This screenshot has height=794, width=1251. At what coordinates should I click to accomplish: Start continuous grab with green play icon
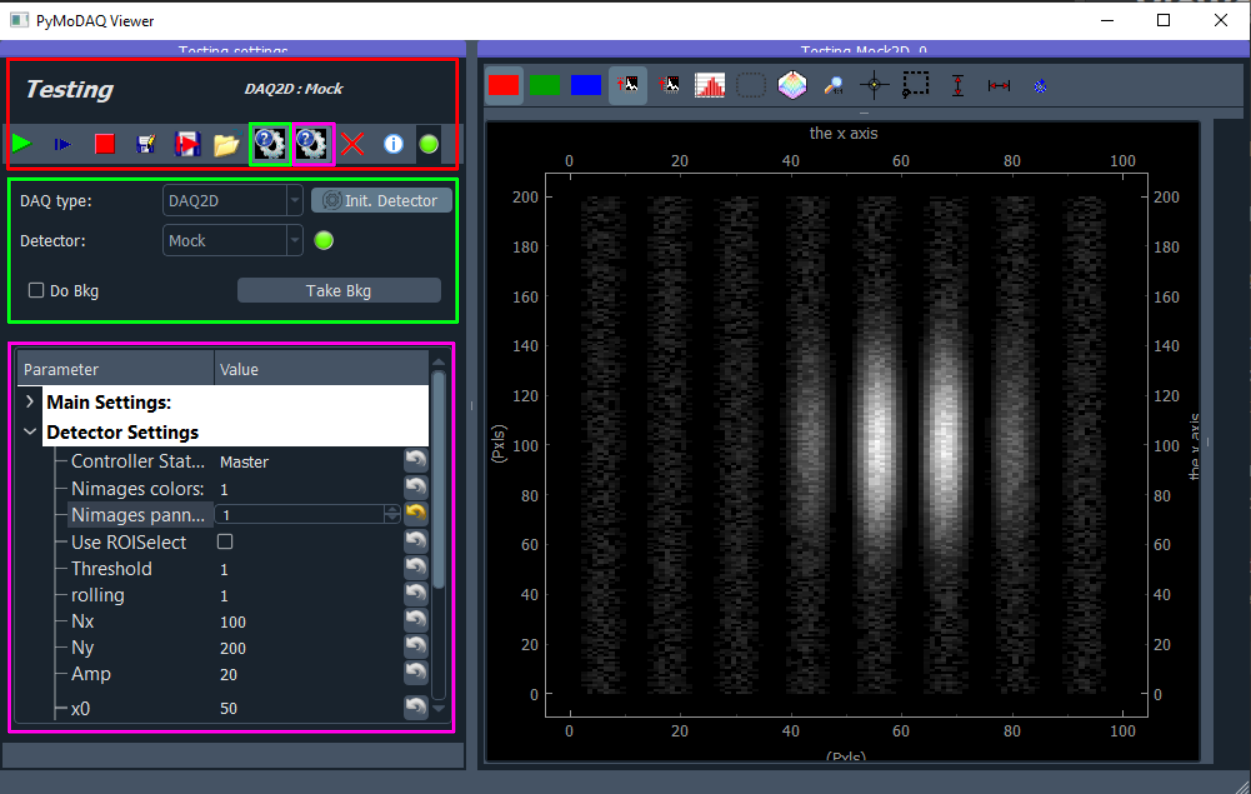pos(21,144)
